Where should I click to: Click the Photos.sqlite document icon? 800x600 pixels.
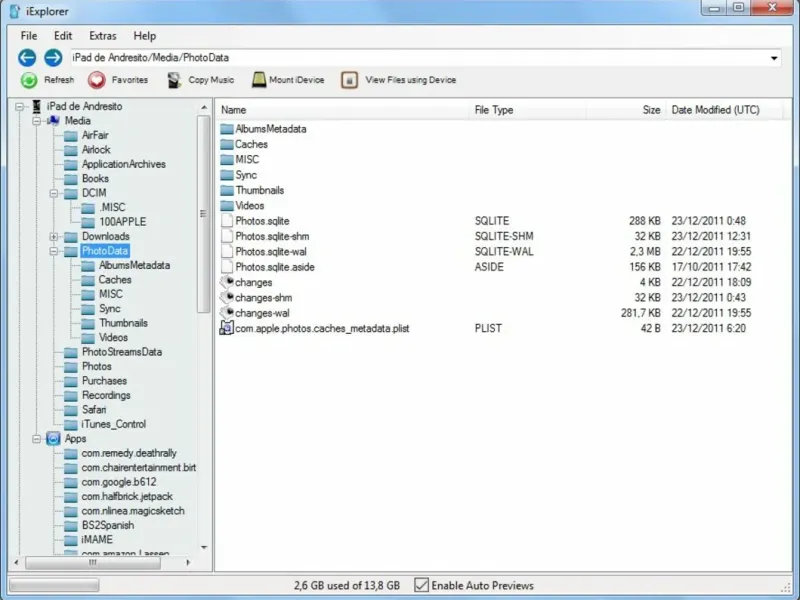click(x=227, y=221)
